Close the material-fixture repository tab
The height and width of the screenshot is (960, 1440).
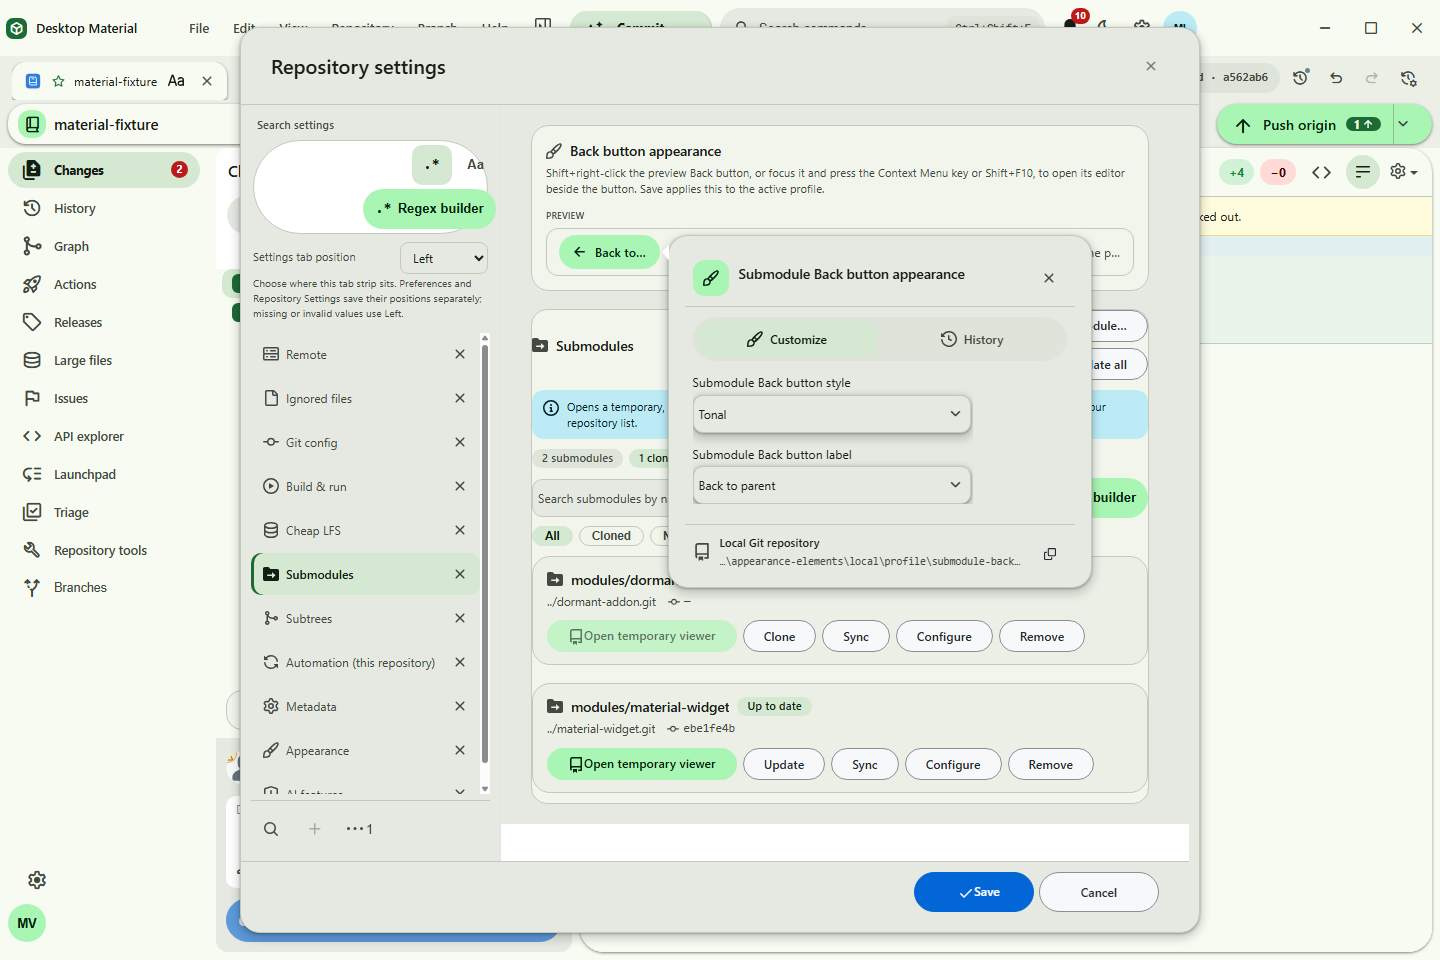pos(207,81)
